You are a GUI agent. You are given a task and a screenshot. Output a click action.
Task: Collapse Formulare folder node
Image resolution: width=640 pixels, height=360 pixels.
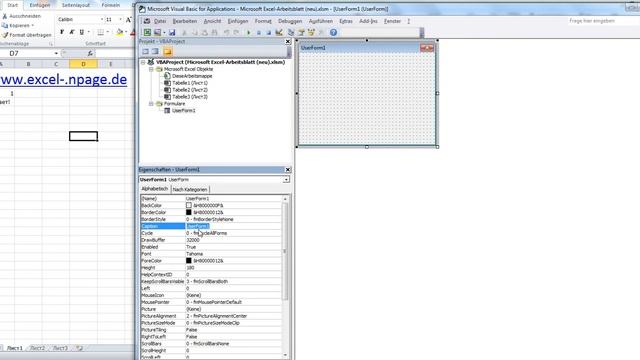tap(151, 104)
